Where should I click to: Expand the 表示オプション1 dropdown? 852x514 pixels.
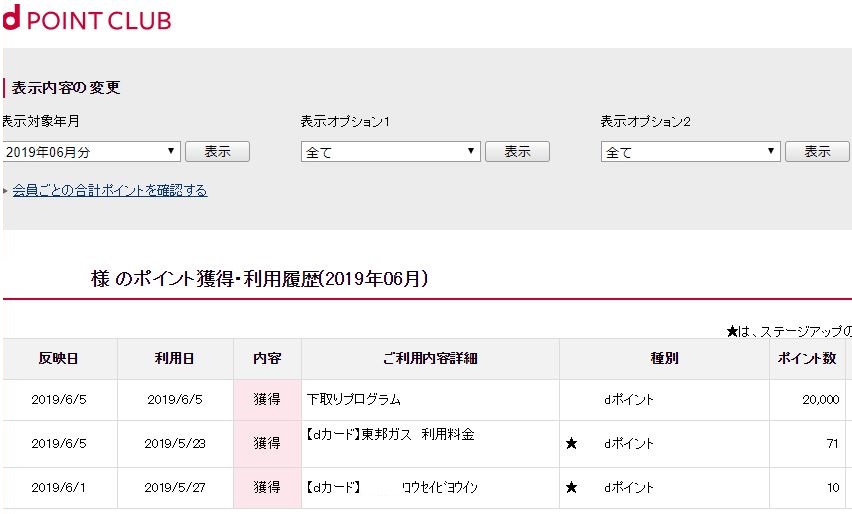coord(391,152)
